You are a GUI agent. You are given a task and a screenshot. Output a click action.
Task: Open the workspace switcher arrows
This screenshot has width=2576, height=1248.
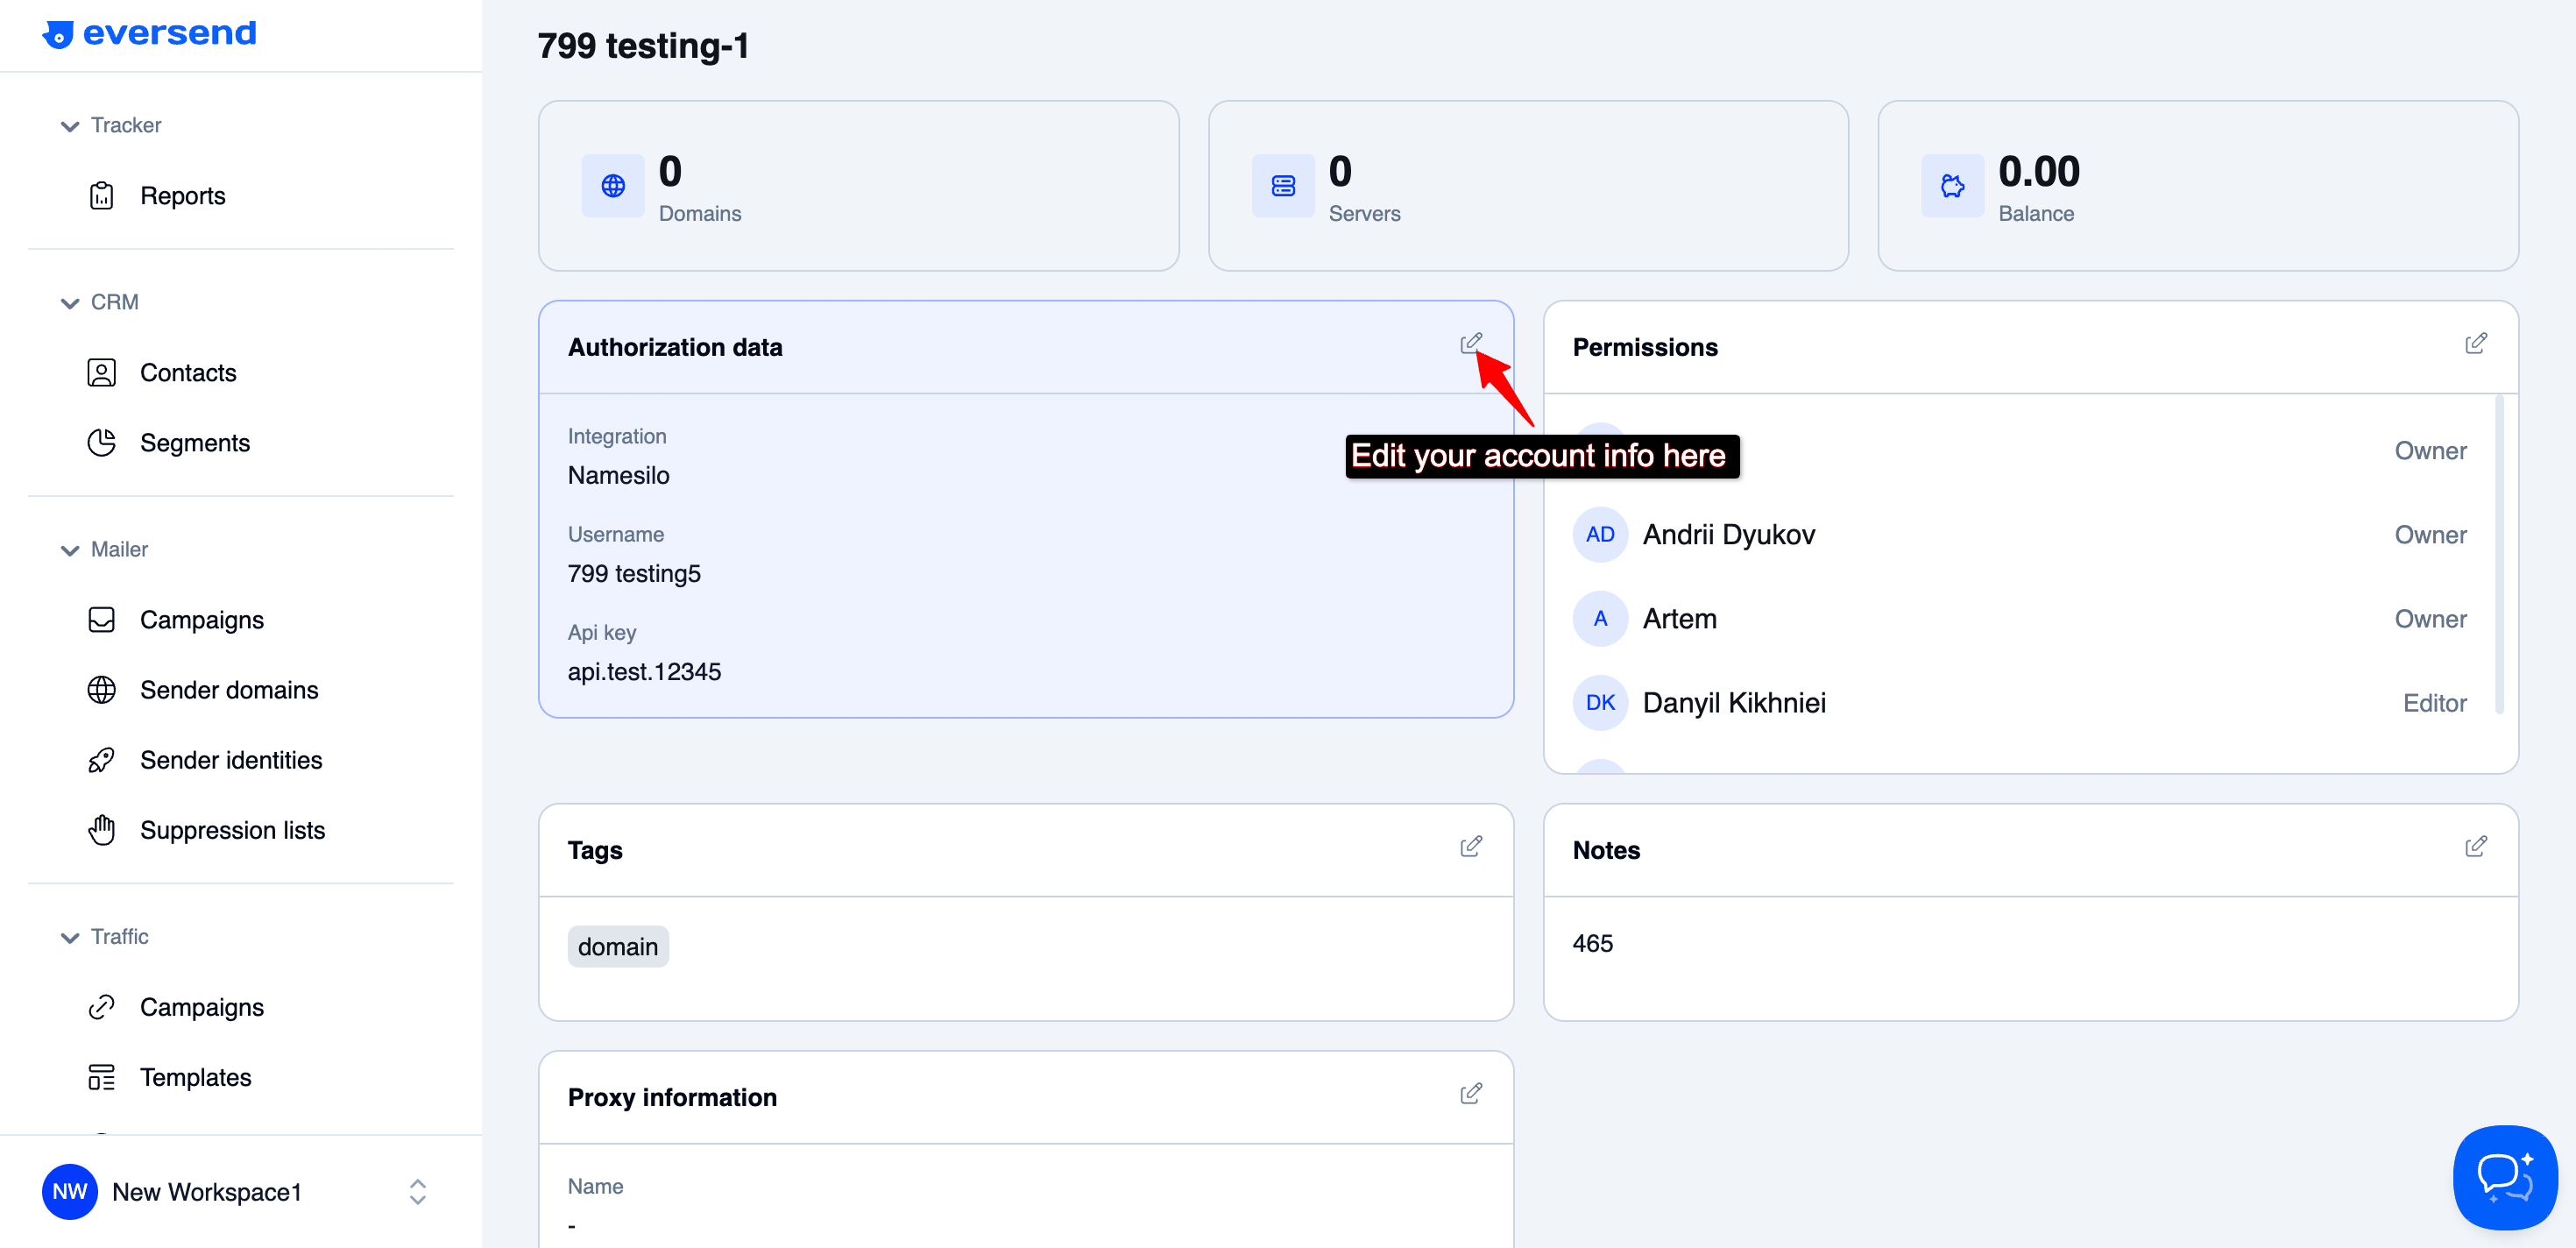pyautogui.click(x=418, y=1192)
